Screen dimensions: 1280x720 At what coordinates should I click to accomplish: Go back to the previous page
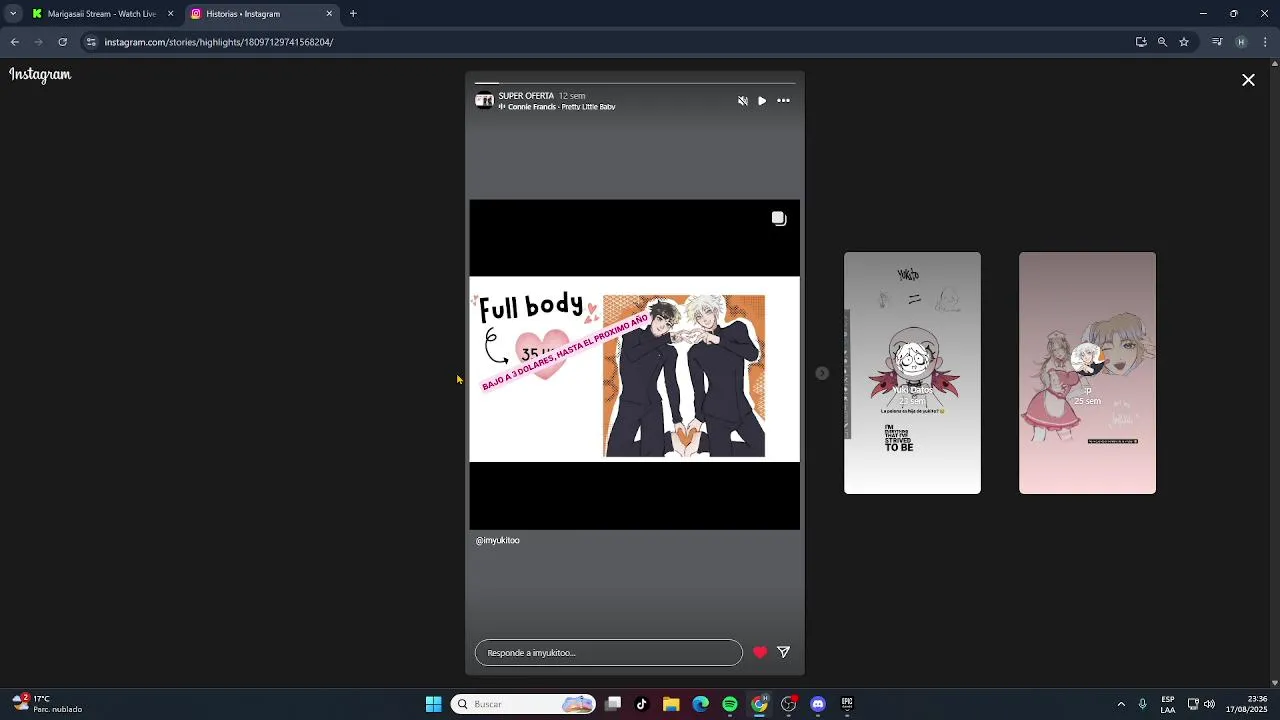(15, 42)
